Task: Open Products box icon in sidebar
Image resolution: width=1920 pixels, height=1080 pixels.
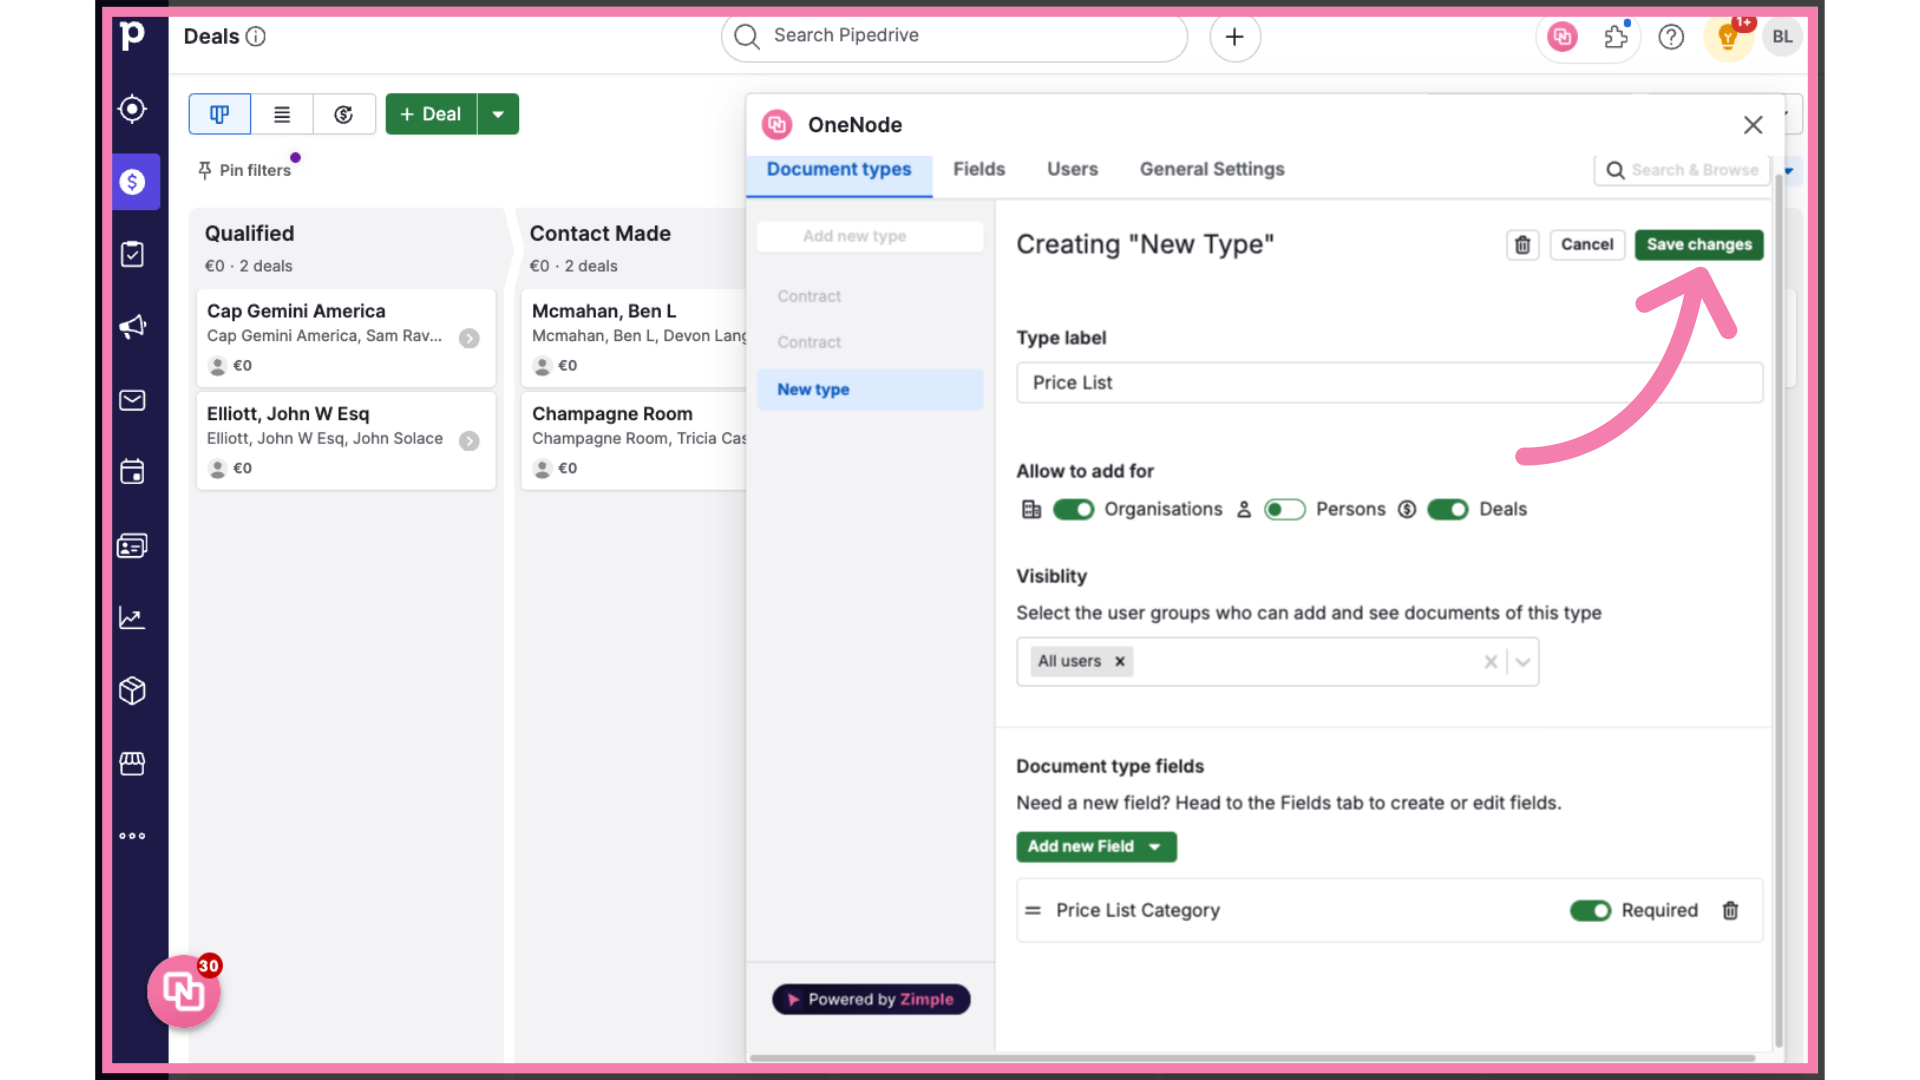Action: point(132,690)
